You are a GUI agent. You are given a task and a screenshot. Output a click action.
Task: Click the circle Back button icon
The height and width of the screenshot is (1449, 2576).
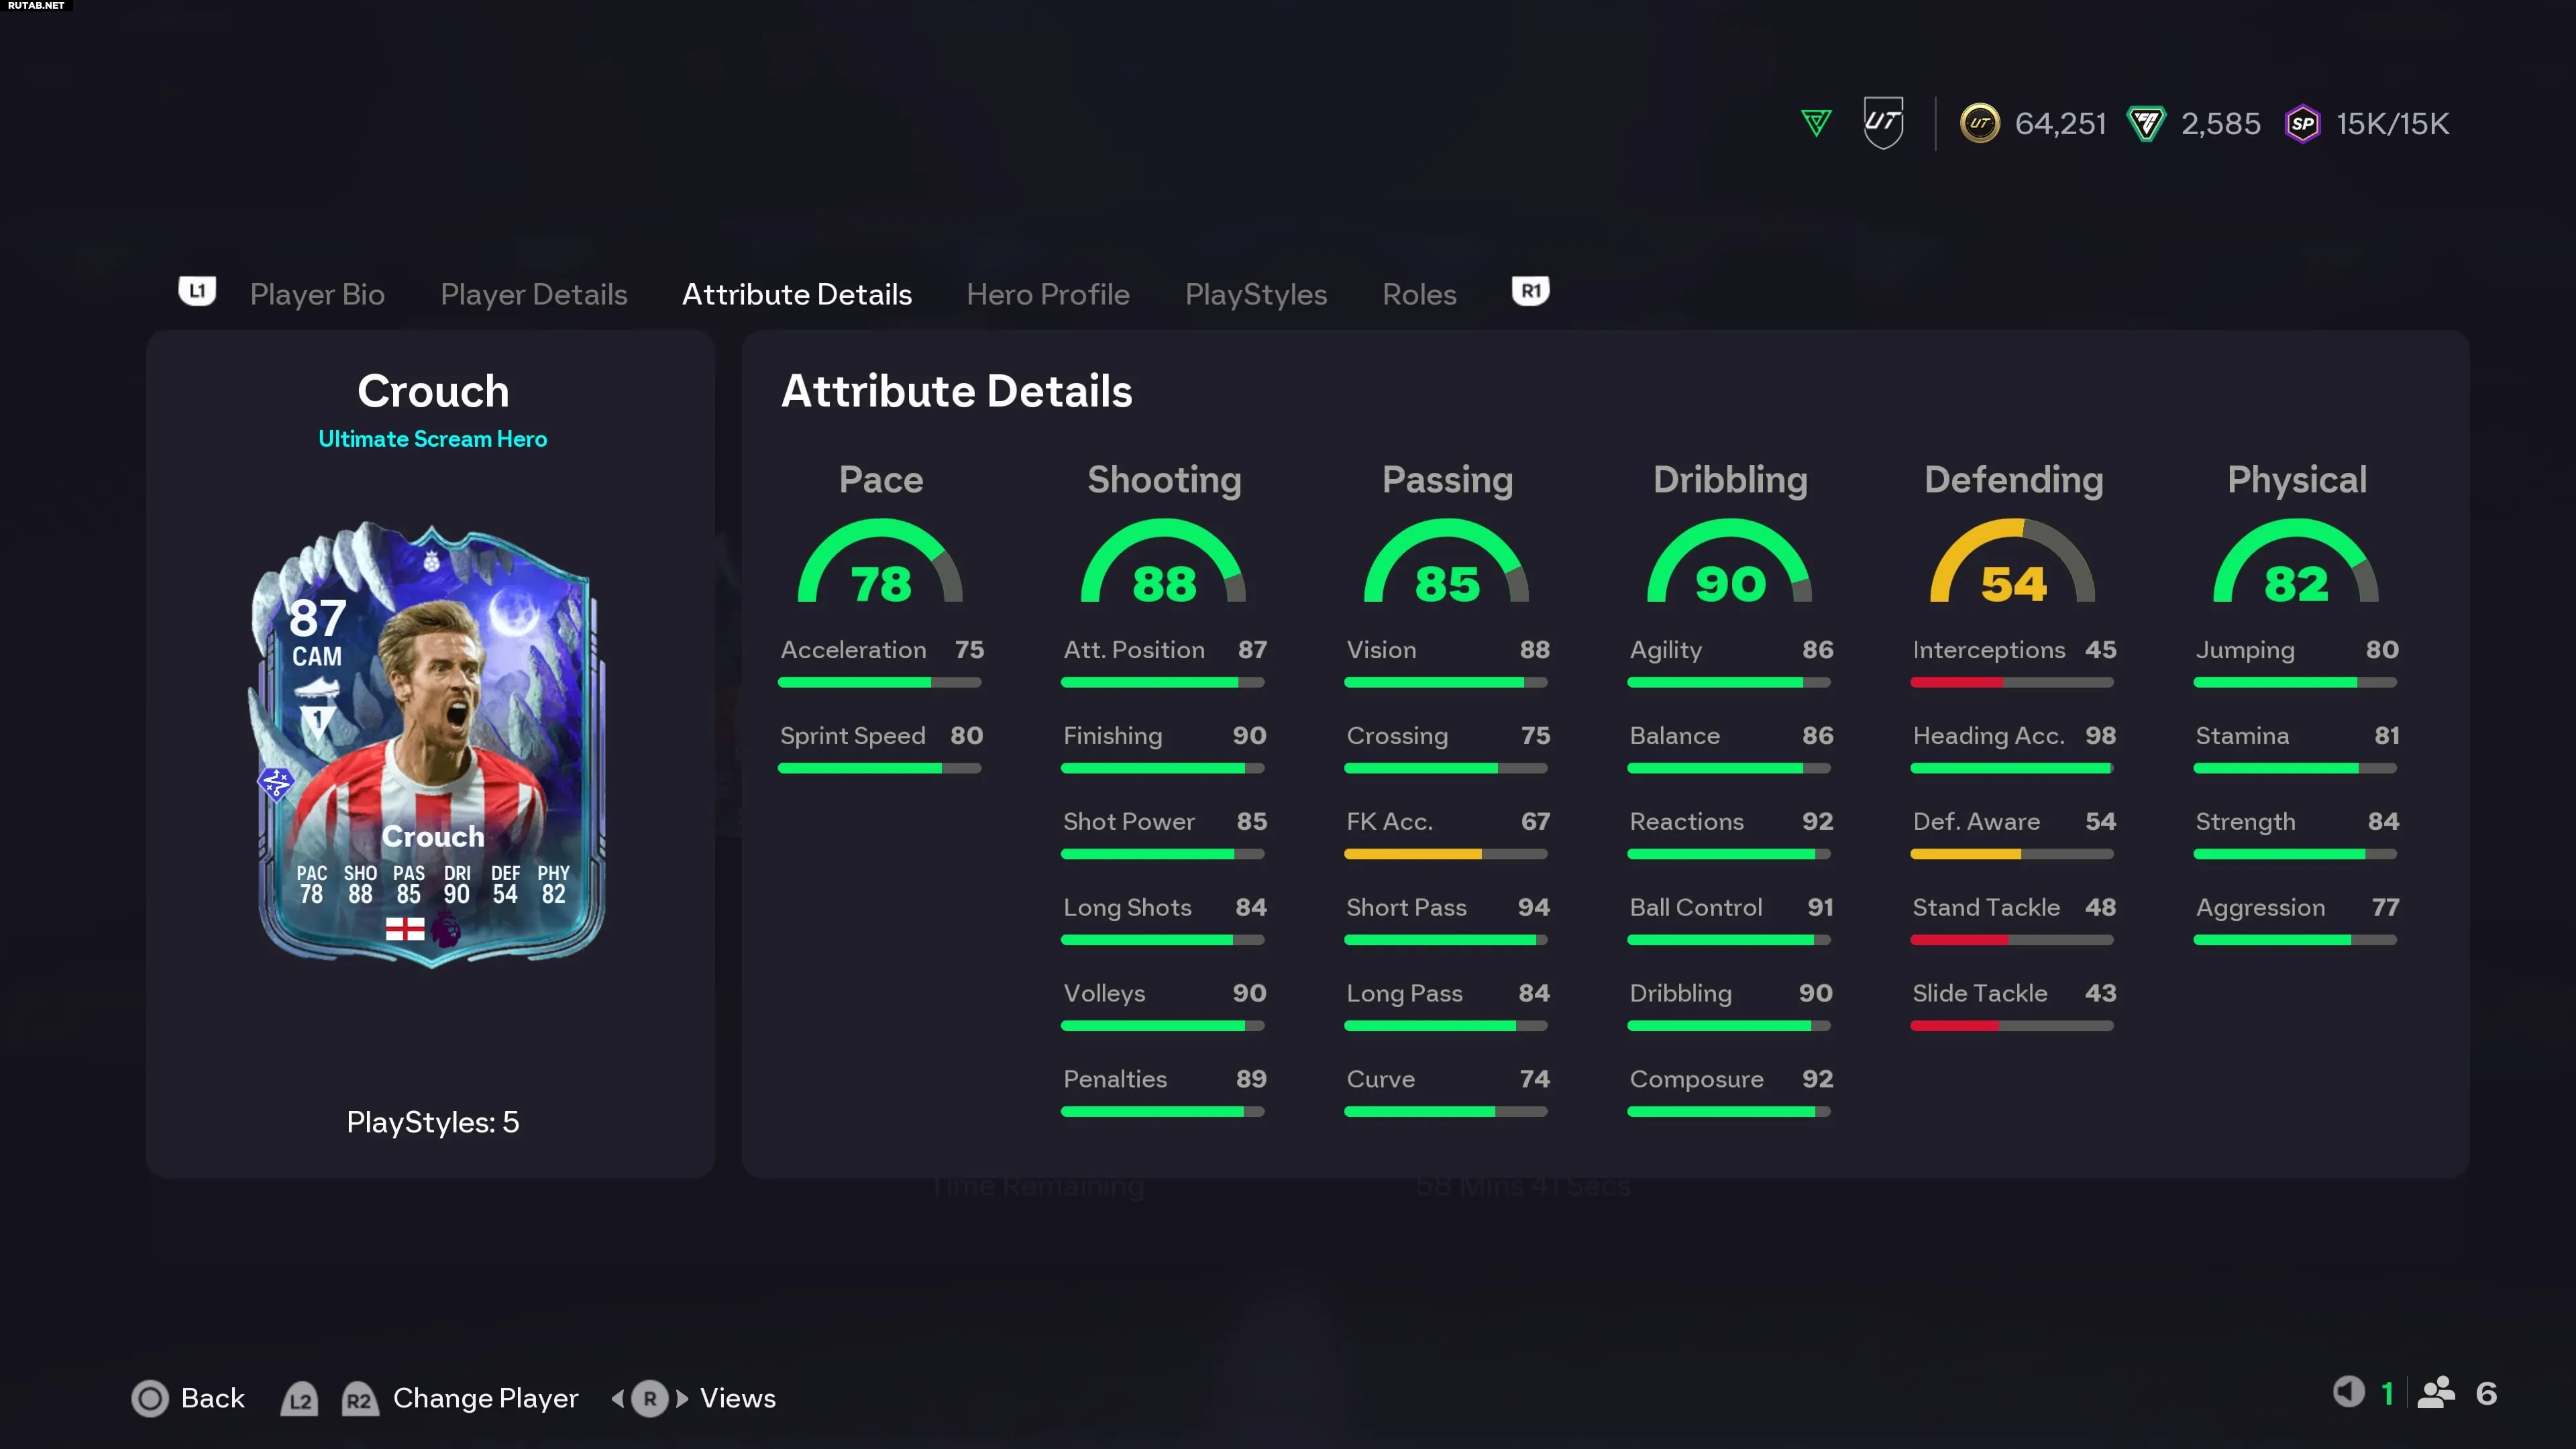[x=150, y=1398]
